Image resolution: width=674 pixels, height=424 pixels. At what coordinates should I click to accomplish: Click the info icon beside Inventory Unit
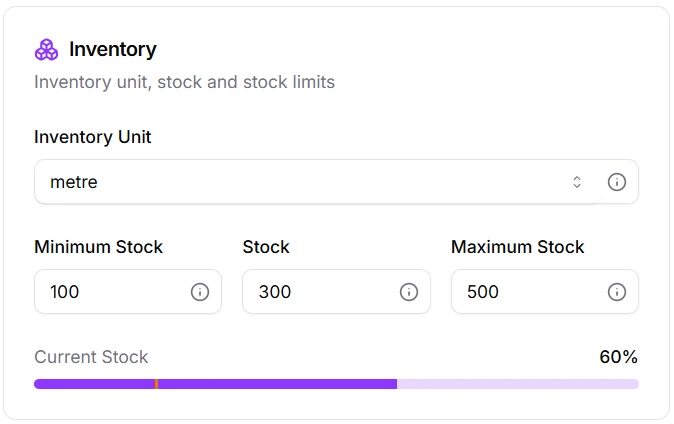tap(617, 182)
